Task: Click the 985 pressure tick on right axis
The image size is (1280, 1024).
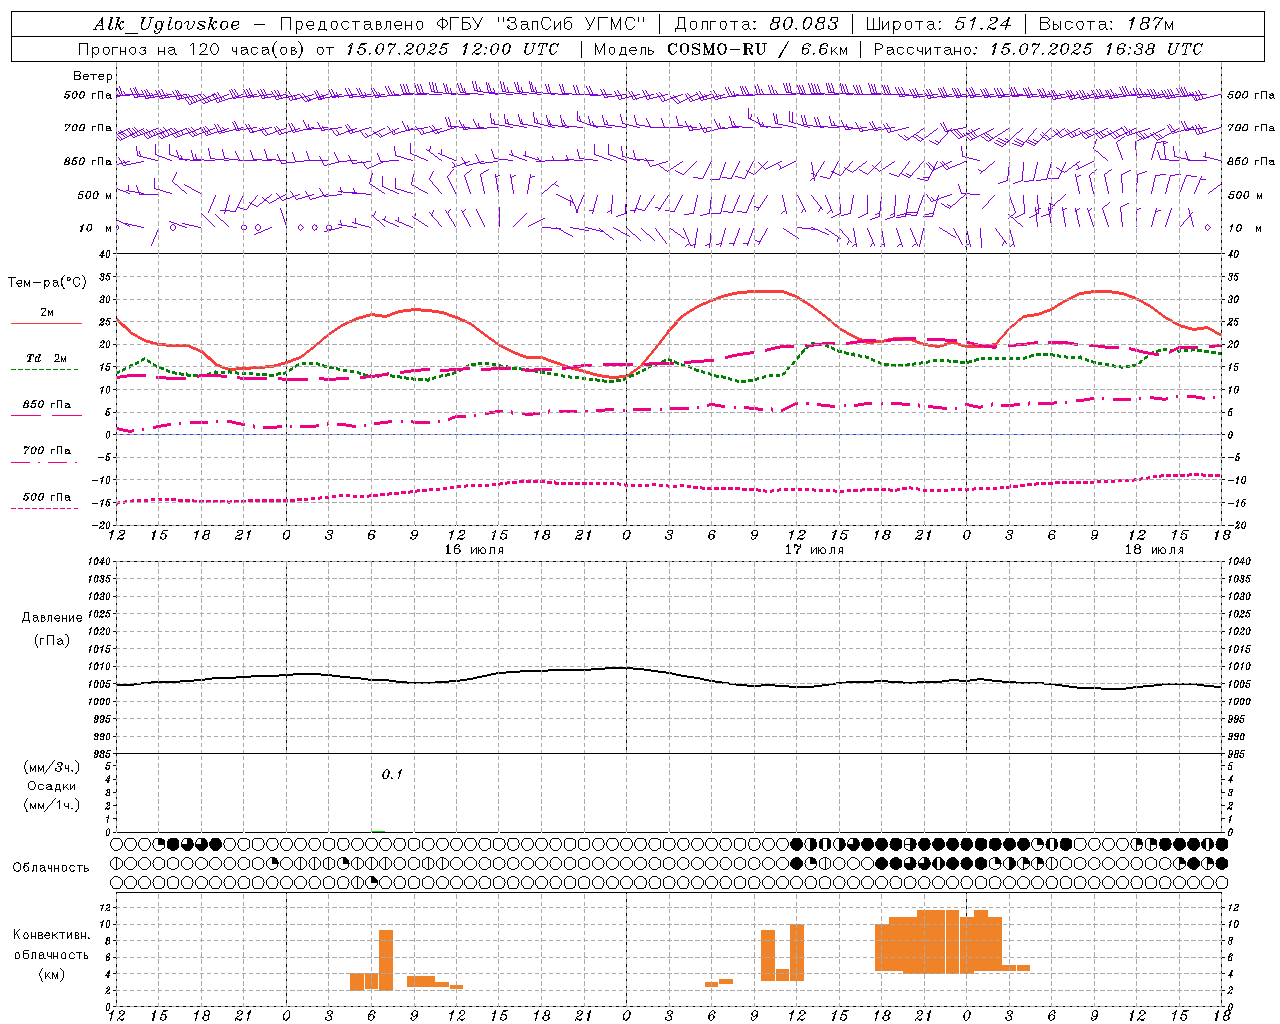Action: point(1238,754)
